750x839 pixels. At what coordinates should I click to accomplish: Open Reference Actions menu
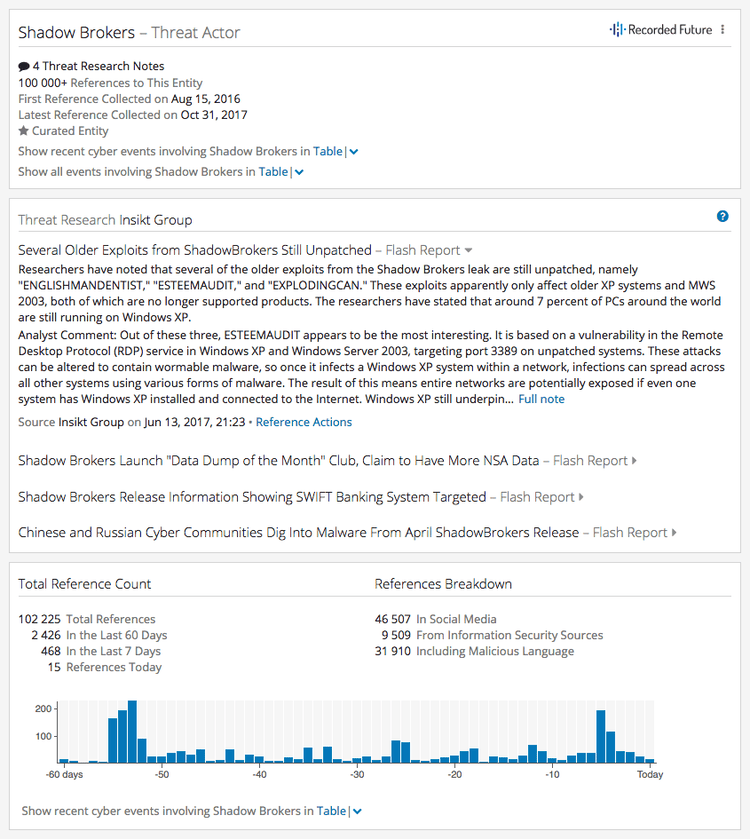[x=304, y=422]
